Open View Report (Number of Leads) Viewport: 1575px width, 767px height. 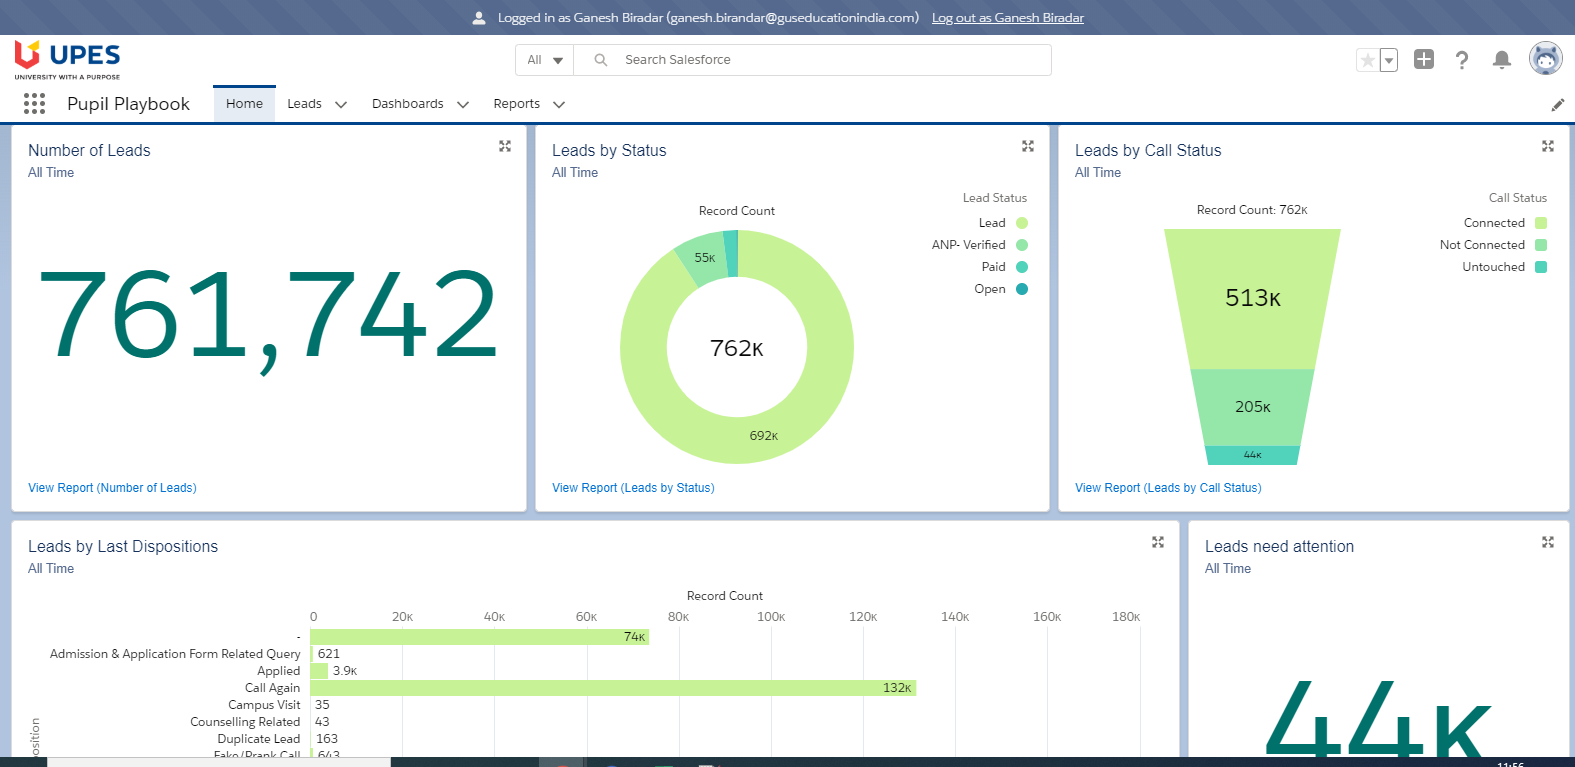[112, 488]
